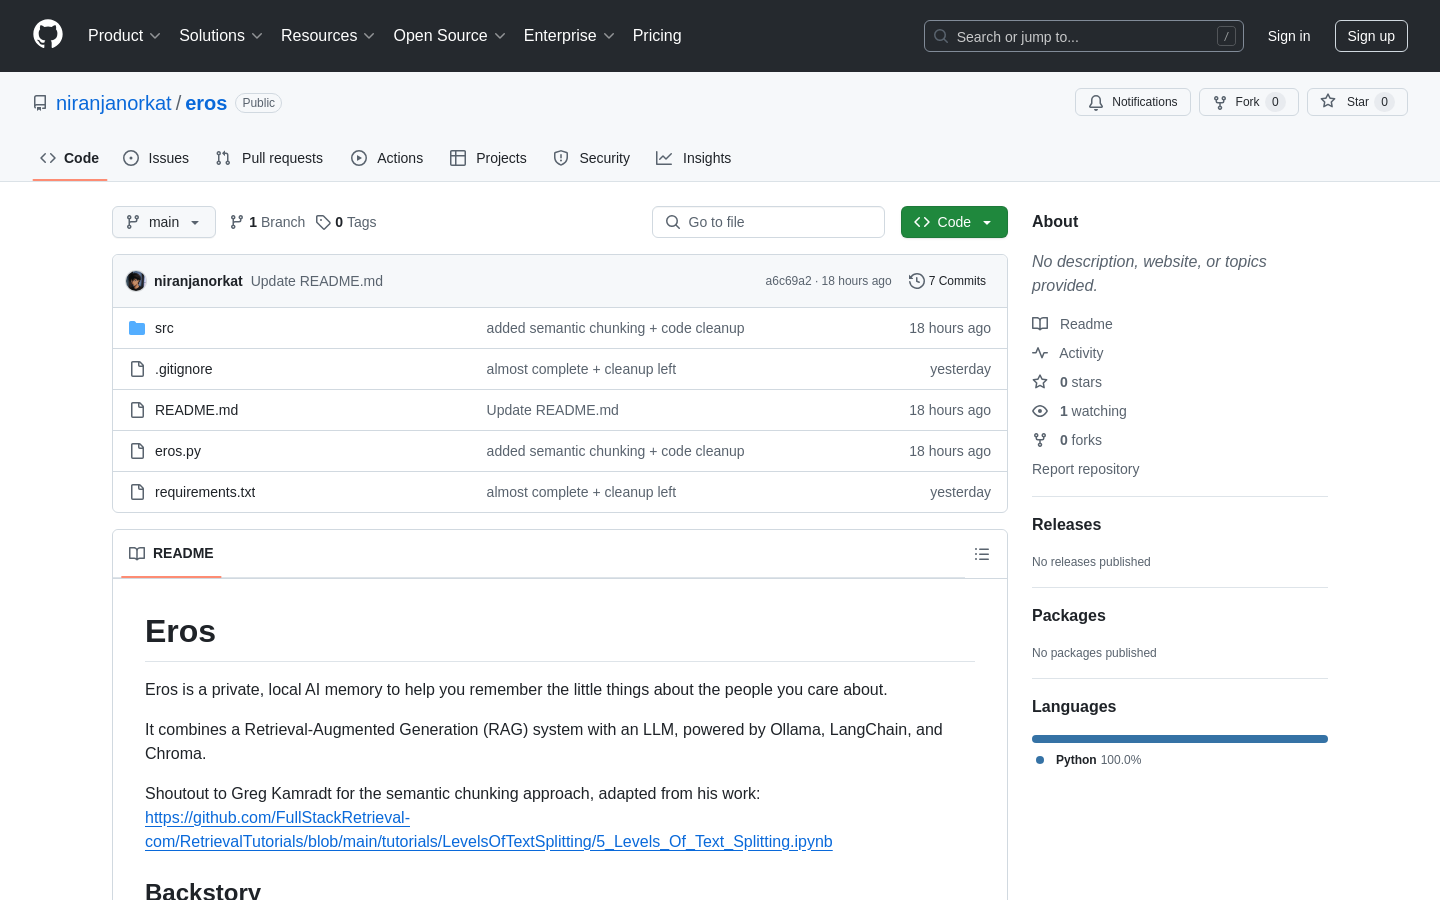The height and width of the screenshot is (900, 1440).
Task: Click the fork icon next to 0 forks
Action: point(1040,440)
